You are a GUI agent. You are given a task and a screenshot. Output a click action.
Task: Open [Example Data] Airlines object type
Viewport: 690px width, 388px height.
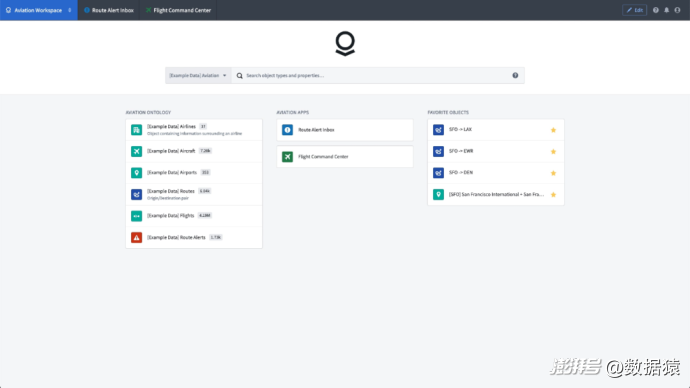(194, 130)
